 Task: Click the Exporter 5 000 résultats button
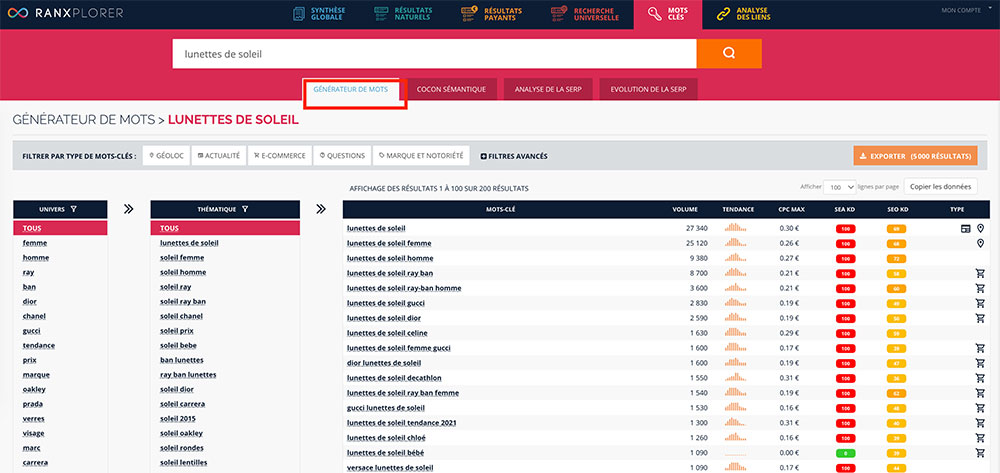[915, 156]
